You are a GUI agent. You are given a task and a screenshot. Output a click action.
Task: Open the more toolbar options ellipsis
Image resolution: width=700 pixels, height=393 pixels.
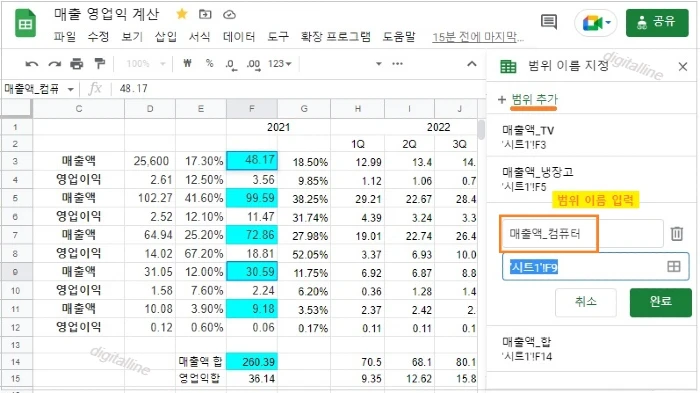click(397, 64)
